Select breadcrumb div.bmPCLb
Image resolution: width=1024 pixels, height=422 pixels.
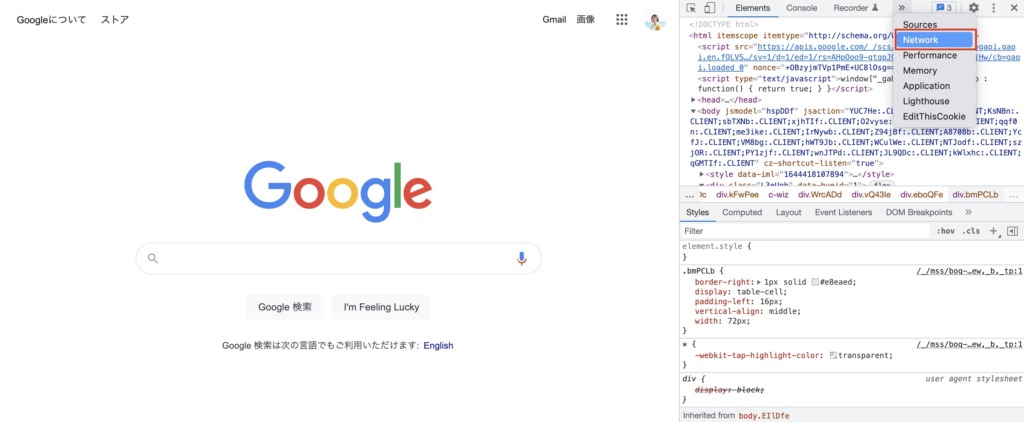[x=975, y=195]
